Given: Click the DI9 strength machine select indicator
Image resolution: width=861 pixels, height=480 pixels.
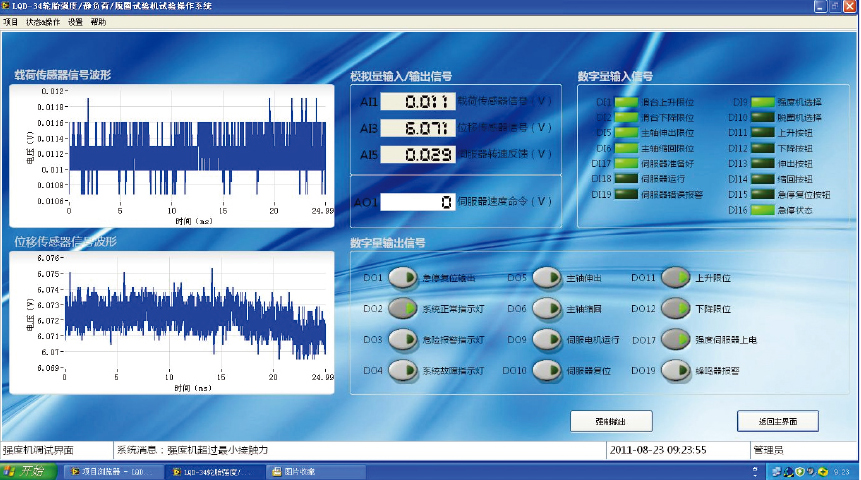Looking at the screenshot, I should pos(762,102).
